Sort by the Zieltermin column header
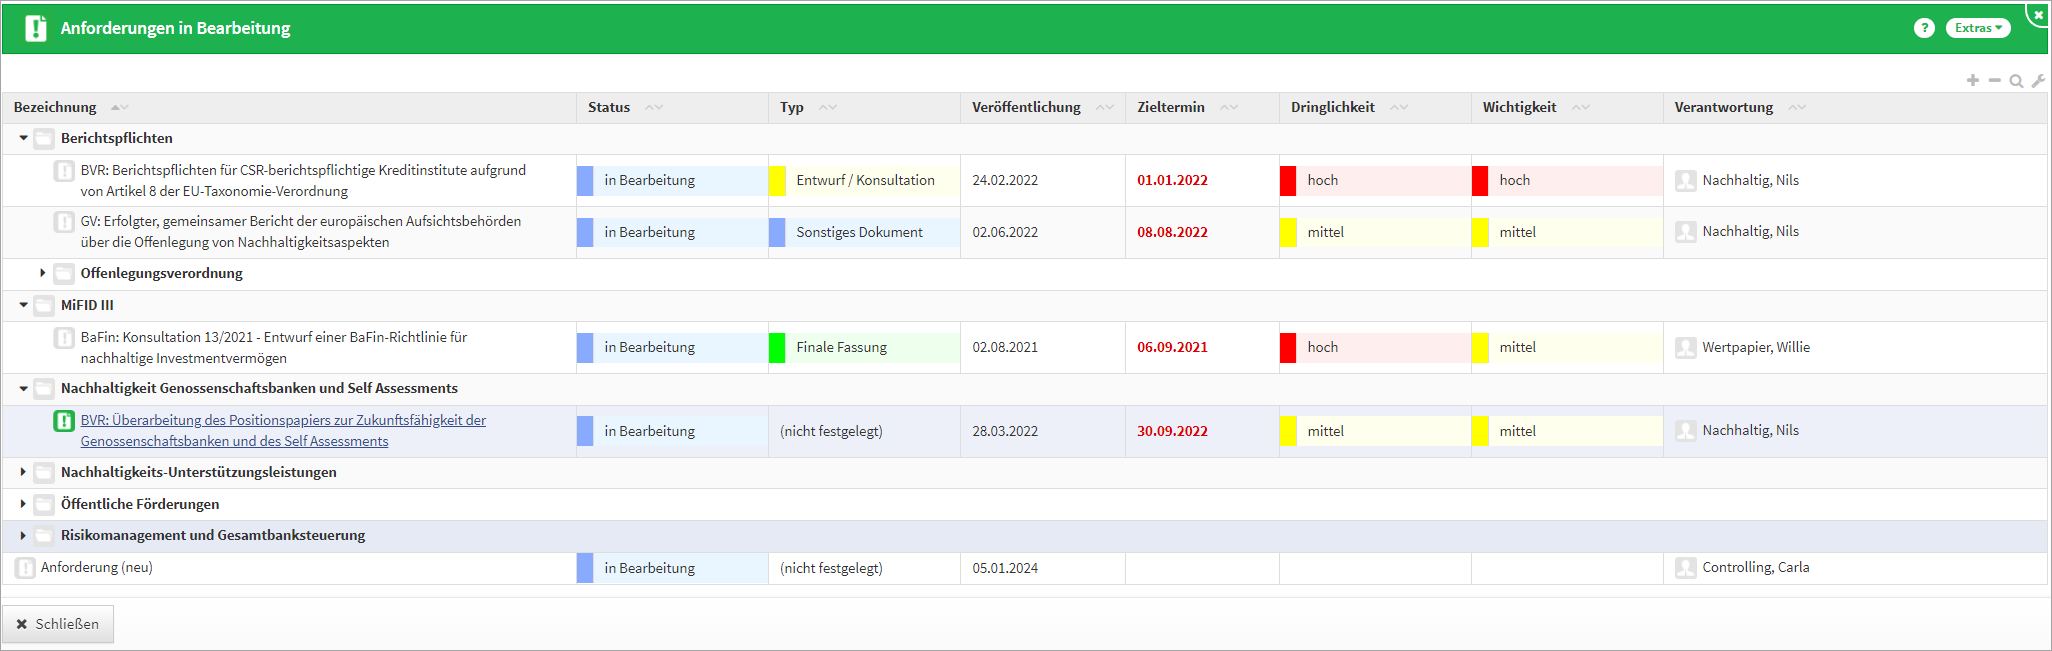Image resolution: width=2052 pixels, height=651 pixels. pyautogui.click(x=1170, y=107)
